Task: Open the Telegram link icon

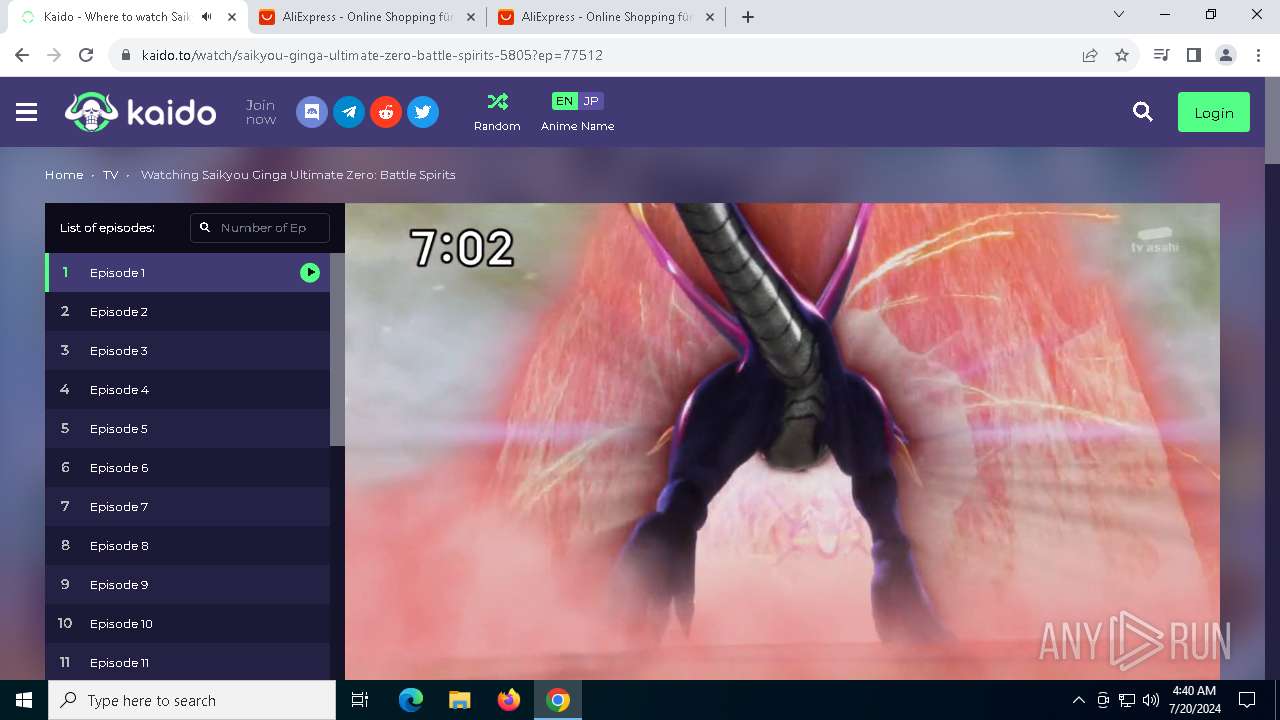Action: pyautogui.click(x=349, y=112)
